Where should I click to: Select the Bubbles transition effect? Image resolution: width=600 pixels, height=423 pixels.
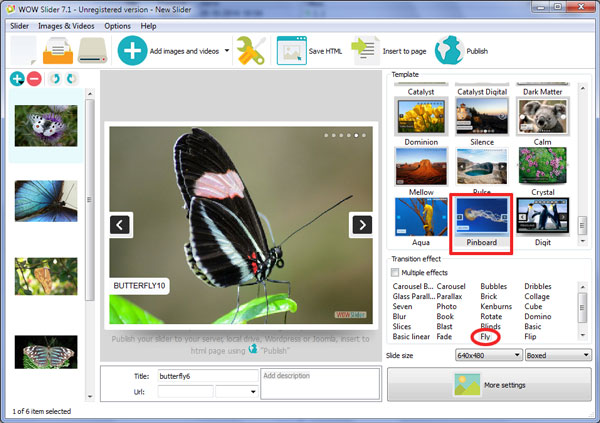[x=493, y=286]
